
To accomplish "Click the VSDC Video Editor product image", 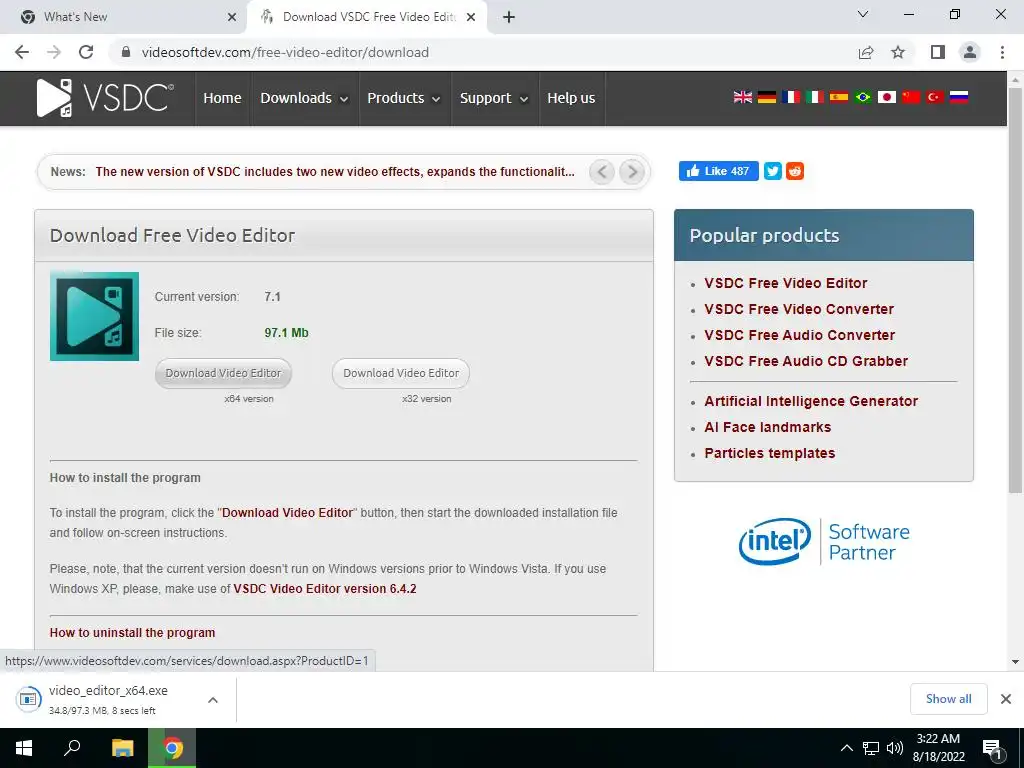I will pos(95,316).
